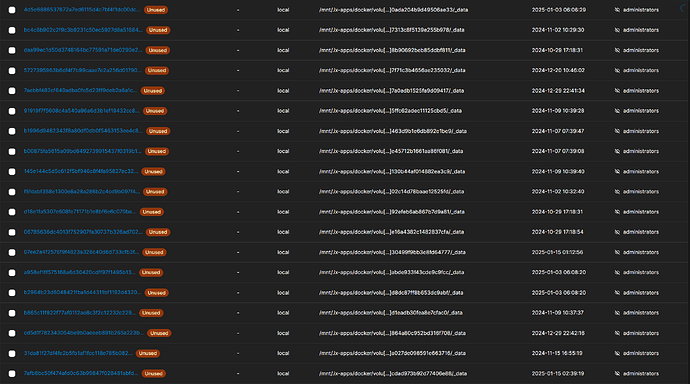This screenshot has width=690, height=384.
Task: Select the checkbox for volume bc4c8b90
Action: click(12, 30)
